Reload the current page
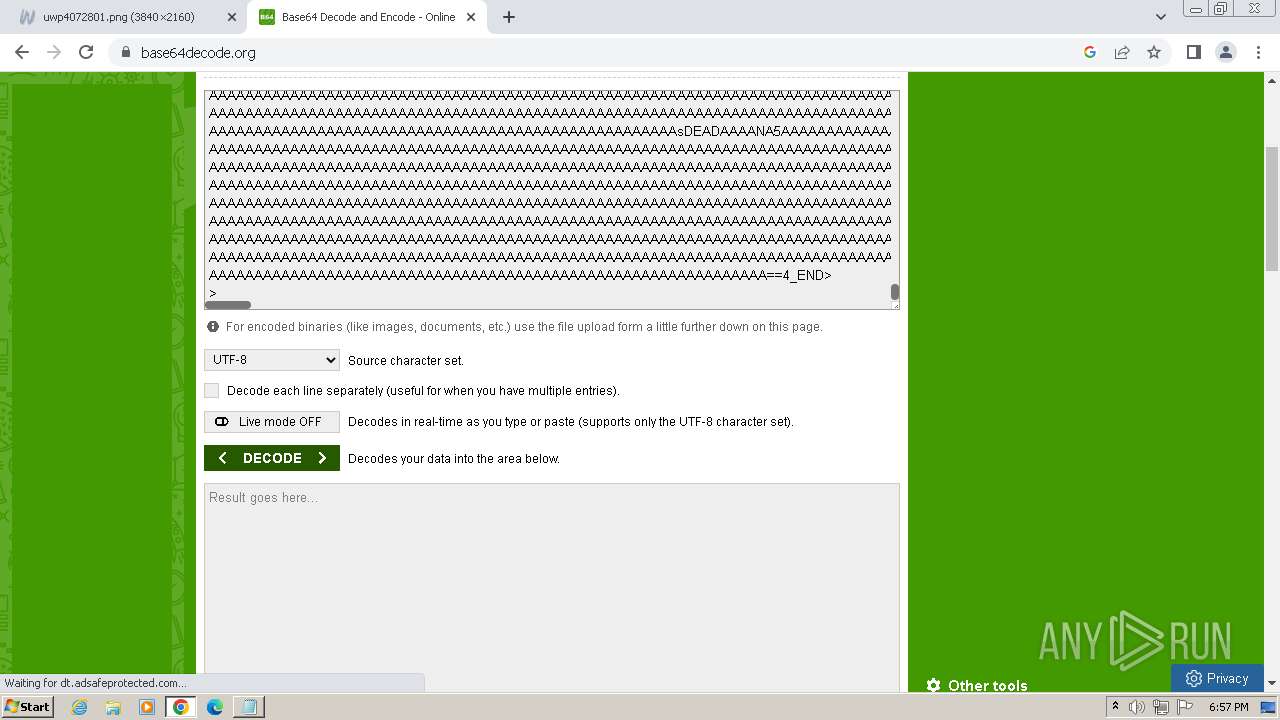Screen dimensions: 1280x720 [x=86, y=52]
